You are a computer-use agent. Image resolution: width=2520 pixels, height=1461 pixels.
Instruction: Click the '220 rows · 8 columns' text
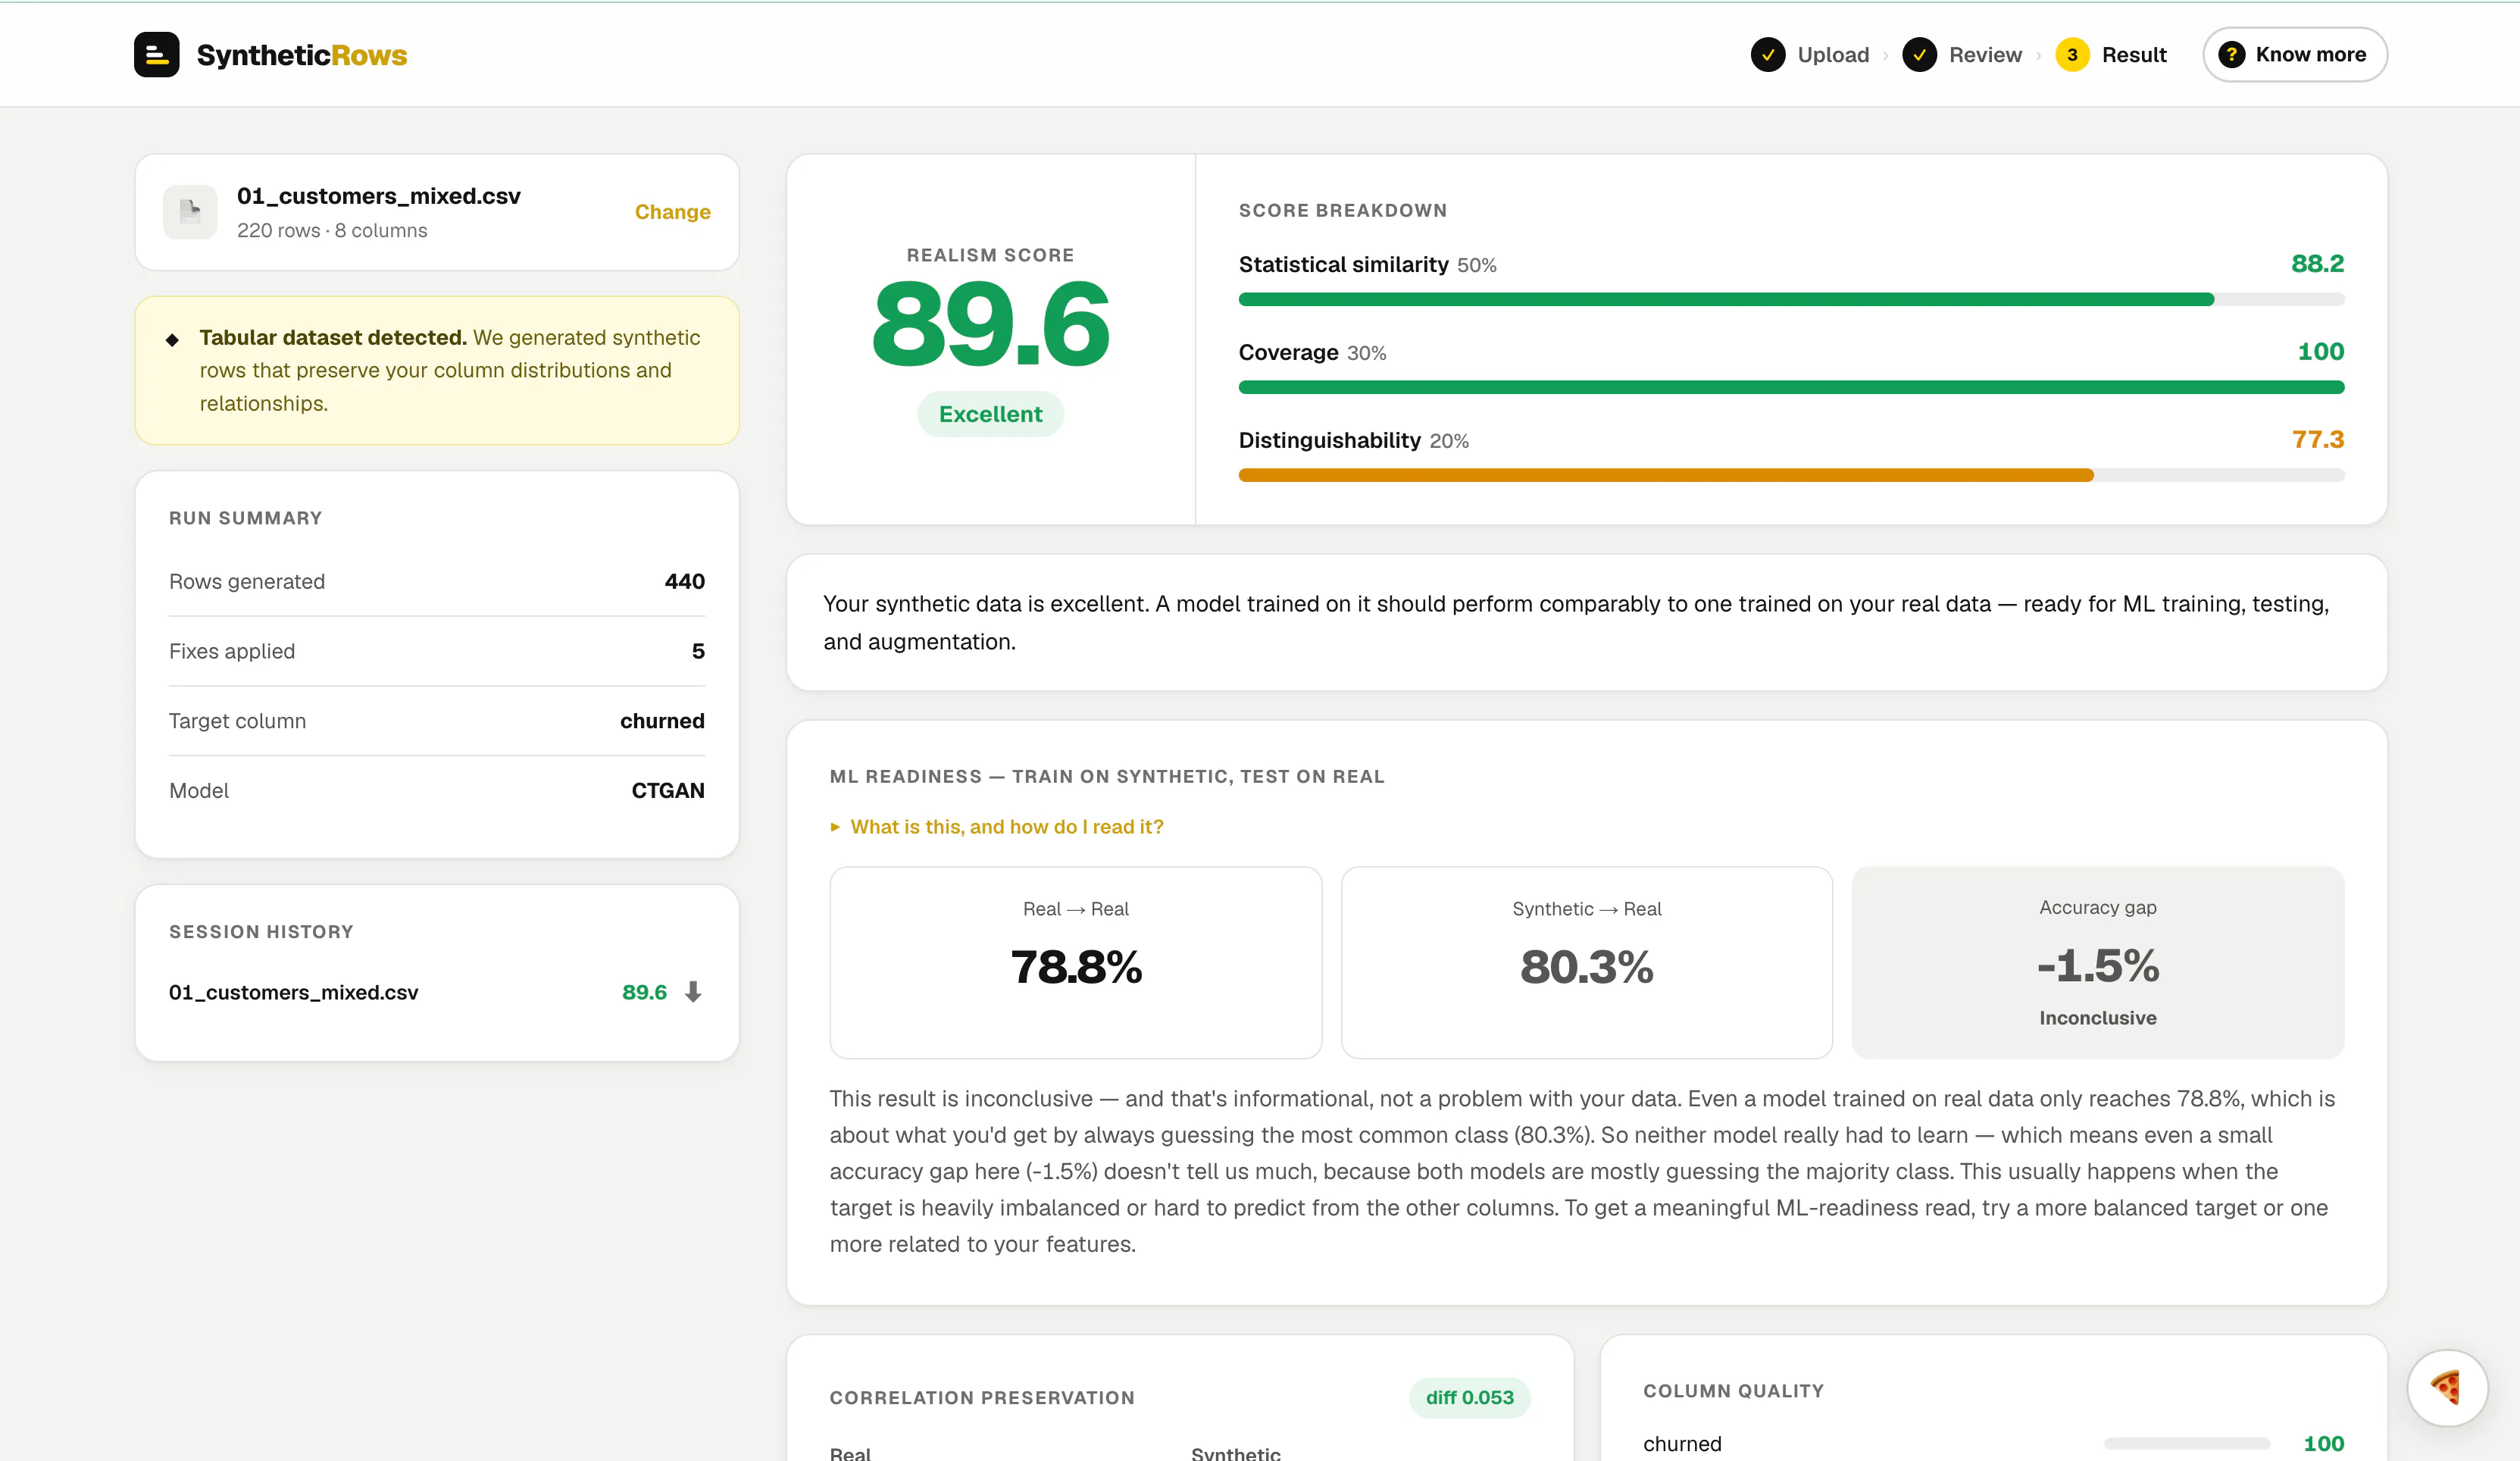point(332,230)
